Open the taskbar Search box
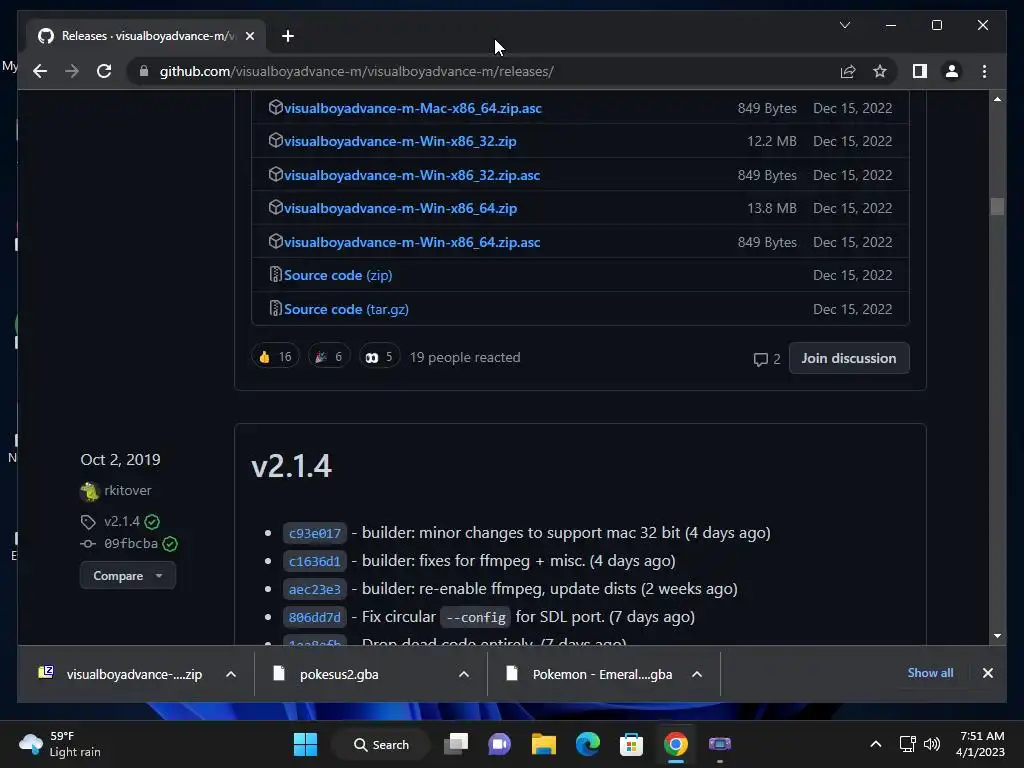 click(382, 744)
